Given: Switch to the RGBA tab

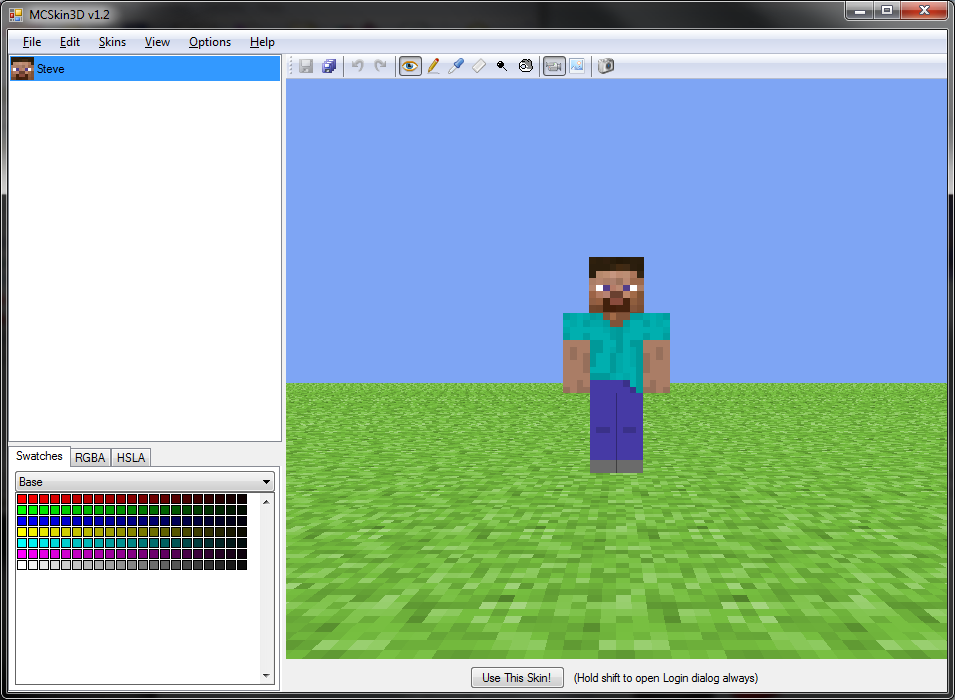Looking at the screenshot, I should click(x=90, y=458).
